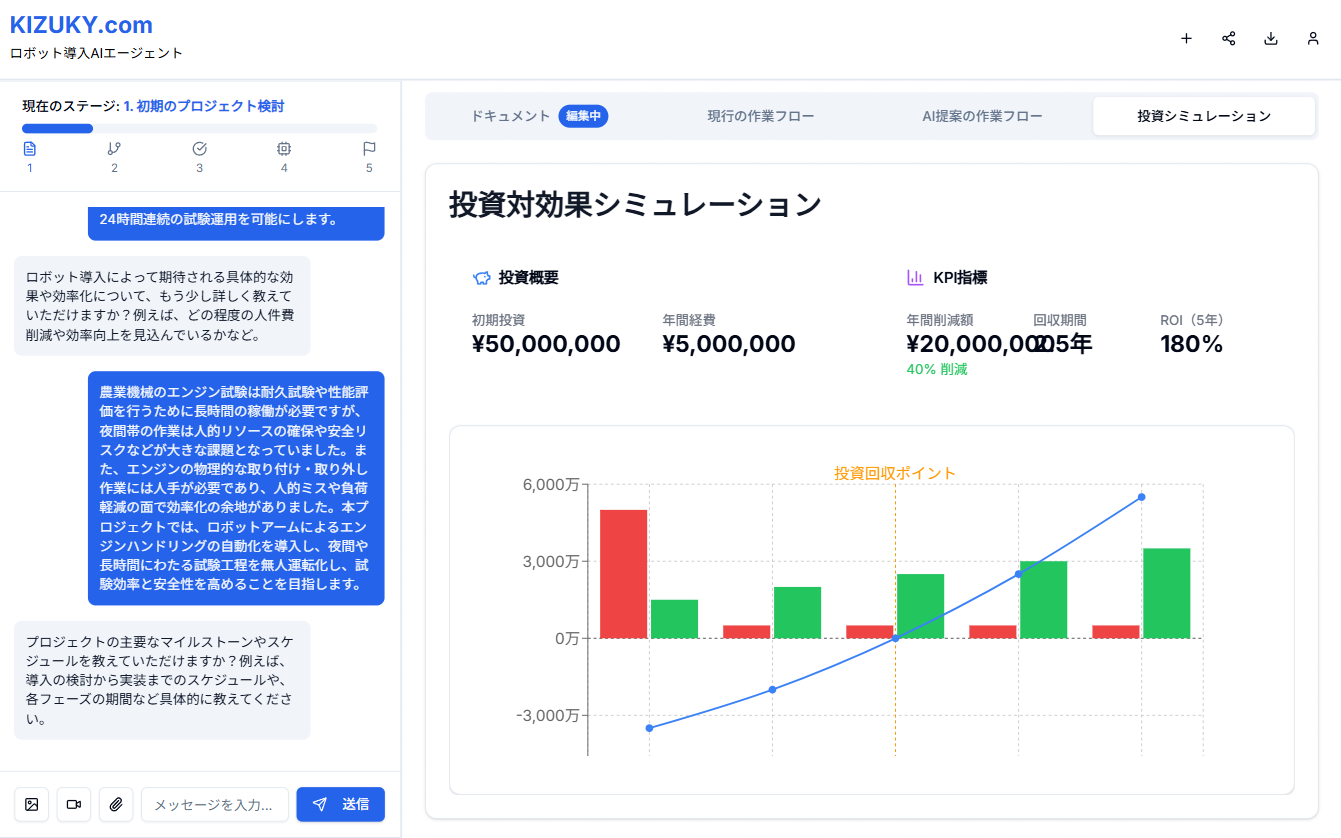1341x838 pixels.
Task: Select stage 5 flag icon
Action: coord(369,148)
